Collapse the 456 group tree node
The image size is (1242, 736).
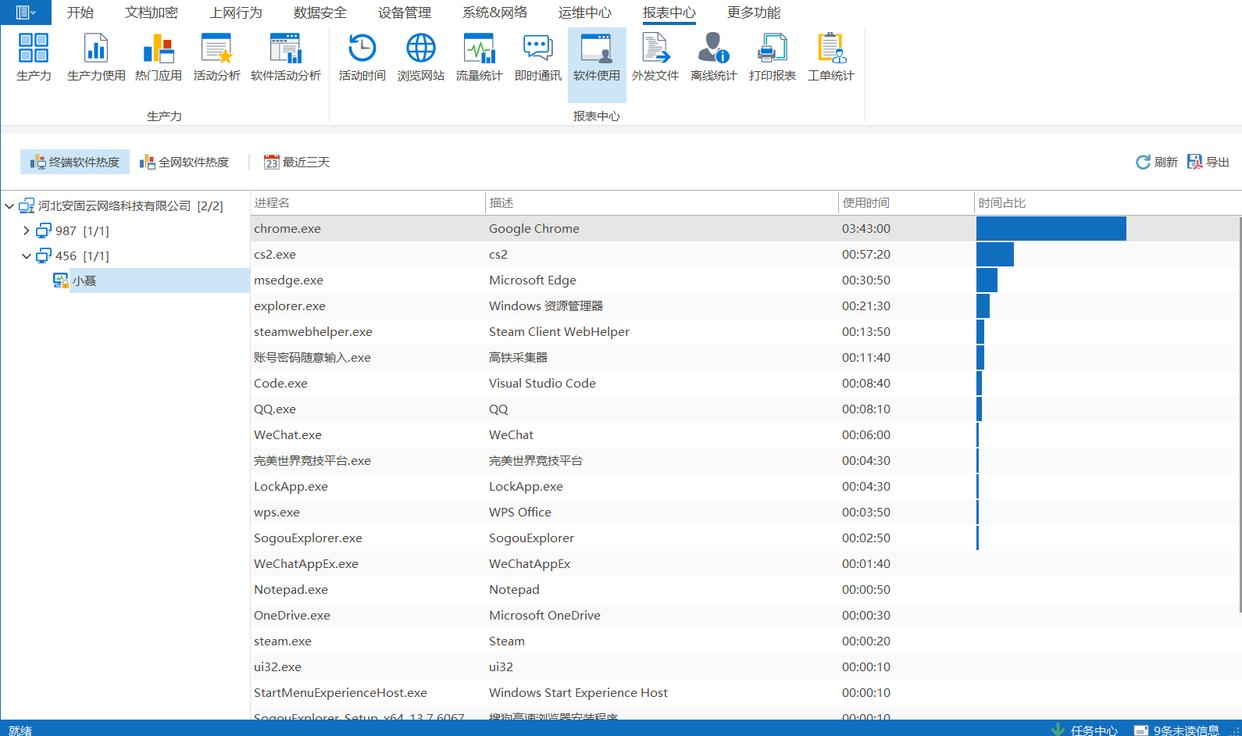(x=27, y=256)
